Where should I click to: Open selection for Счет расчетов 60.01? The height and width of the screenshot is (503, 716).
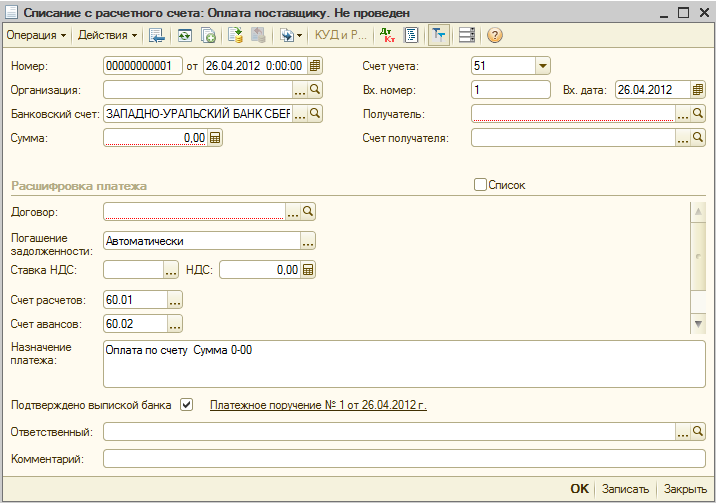click(175, 300)
